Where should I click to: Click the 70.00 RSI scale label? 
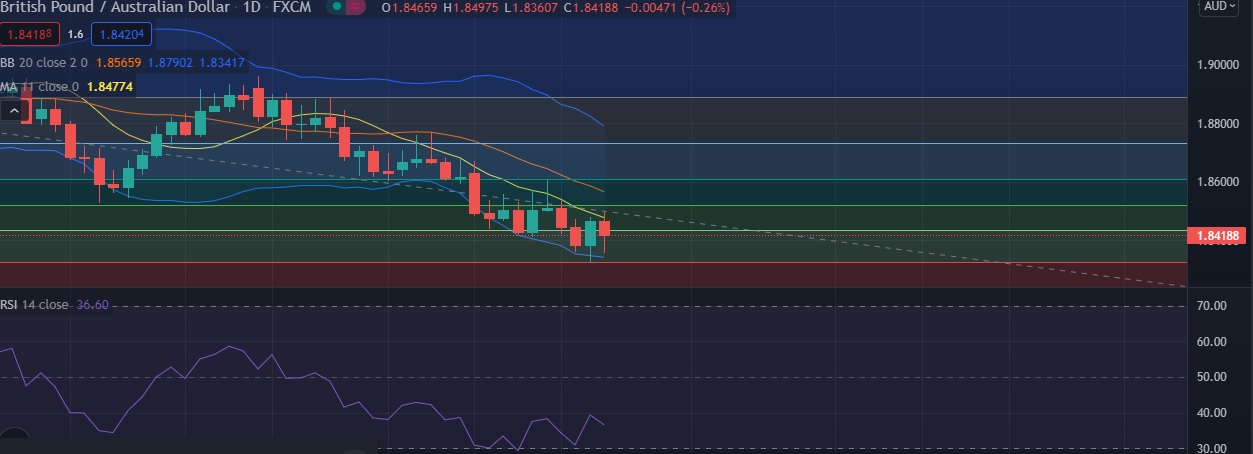click(1212, 305)
